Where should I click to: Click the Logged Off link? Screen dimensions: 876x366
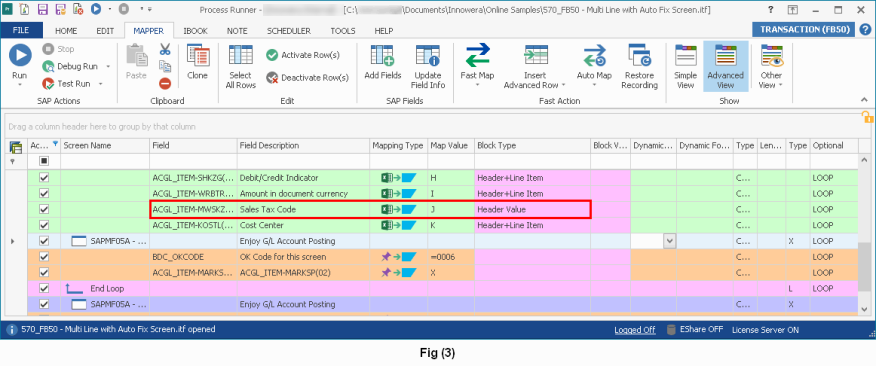click(635, 330)
